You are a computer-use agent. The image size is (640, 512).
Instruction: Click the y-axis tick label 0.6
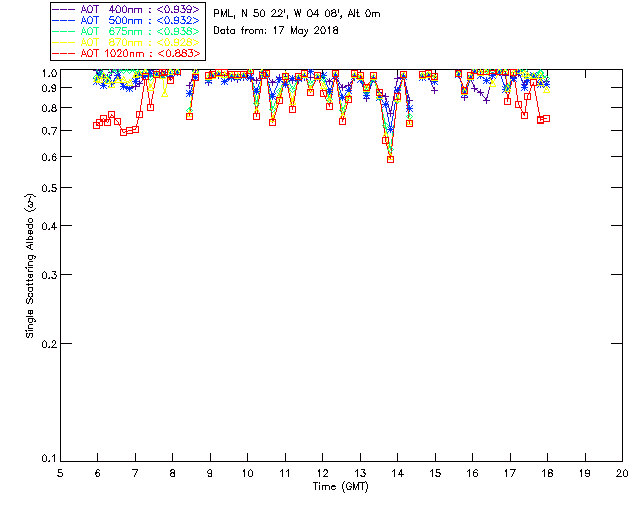click(49, 157)
